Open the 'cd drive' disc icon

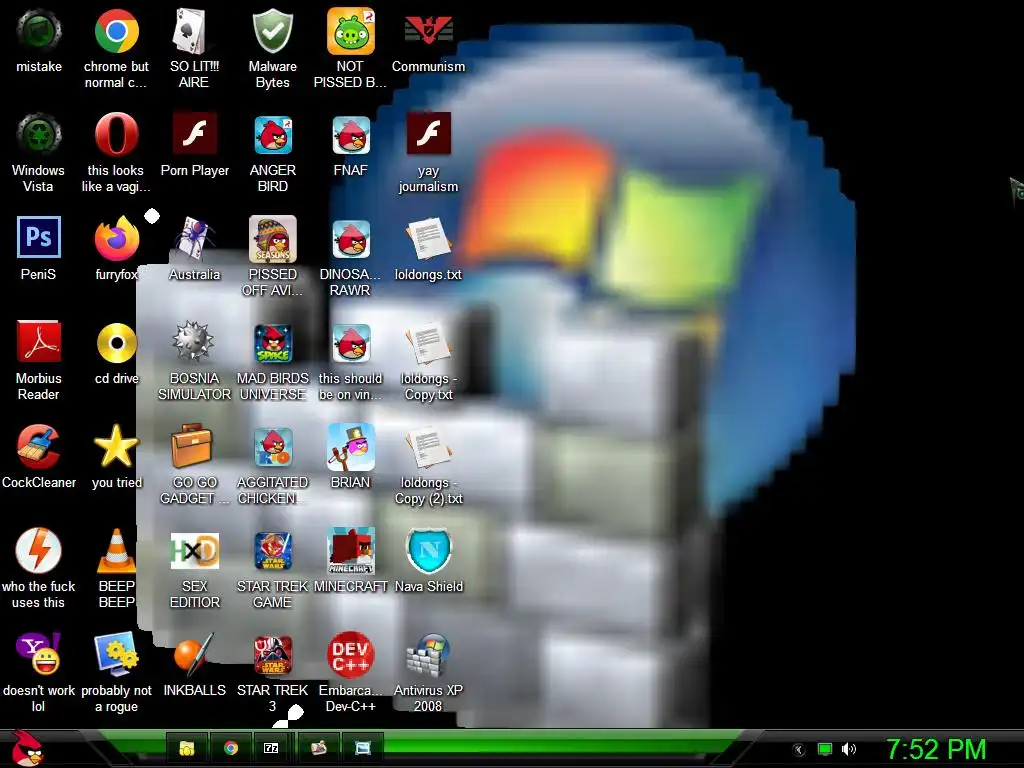(116, 342)
